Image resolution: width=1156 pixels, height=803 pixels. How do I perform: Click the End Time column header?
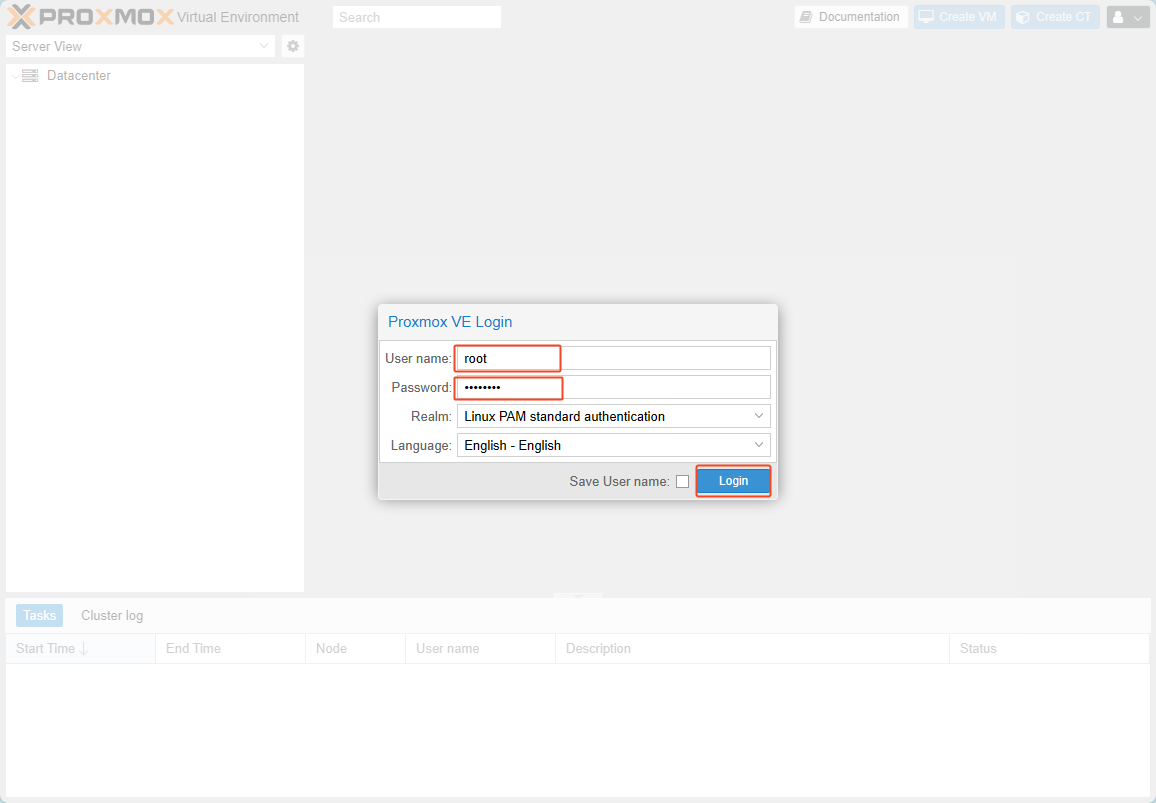231,649
